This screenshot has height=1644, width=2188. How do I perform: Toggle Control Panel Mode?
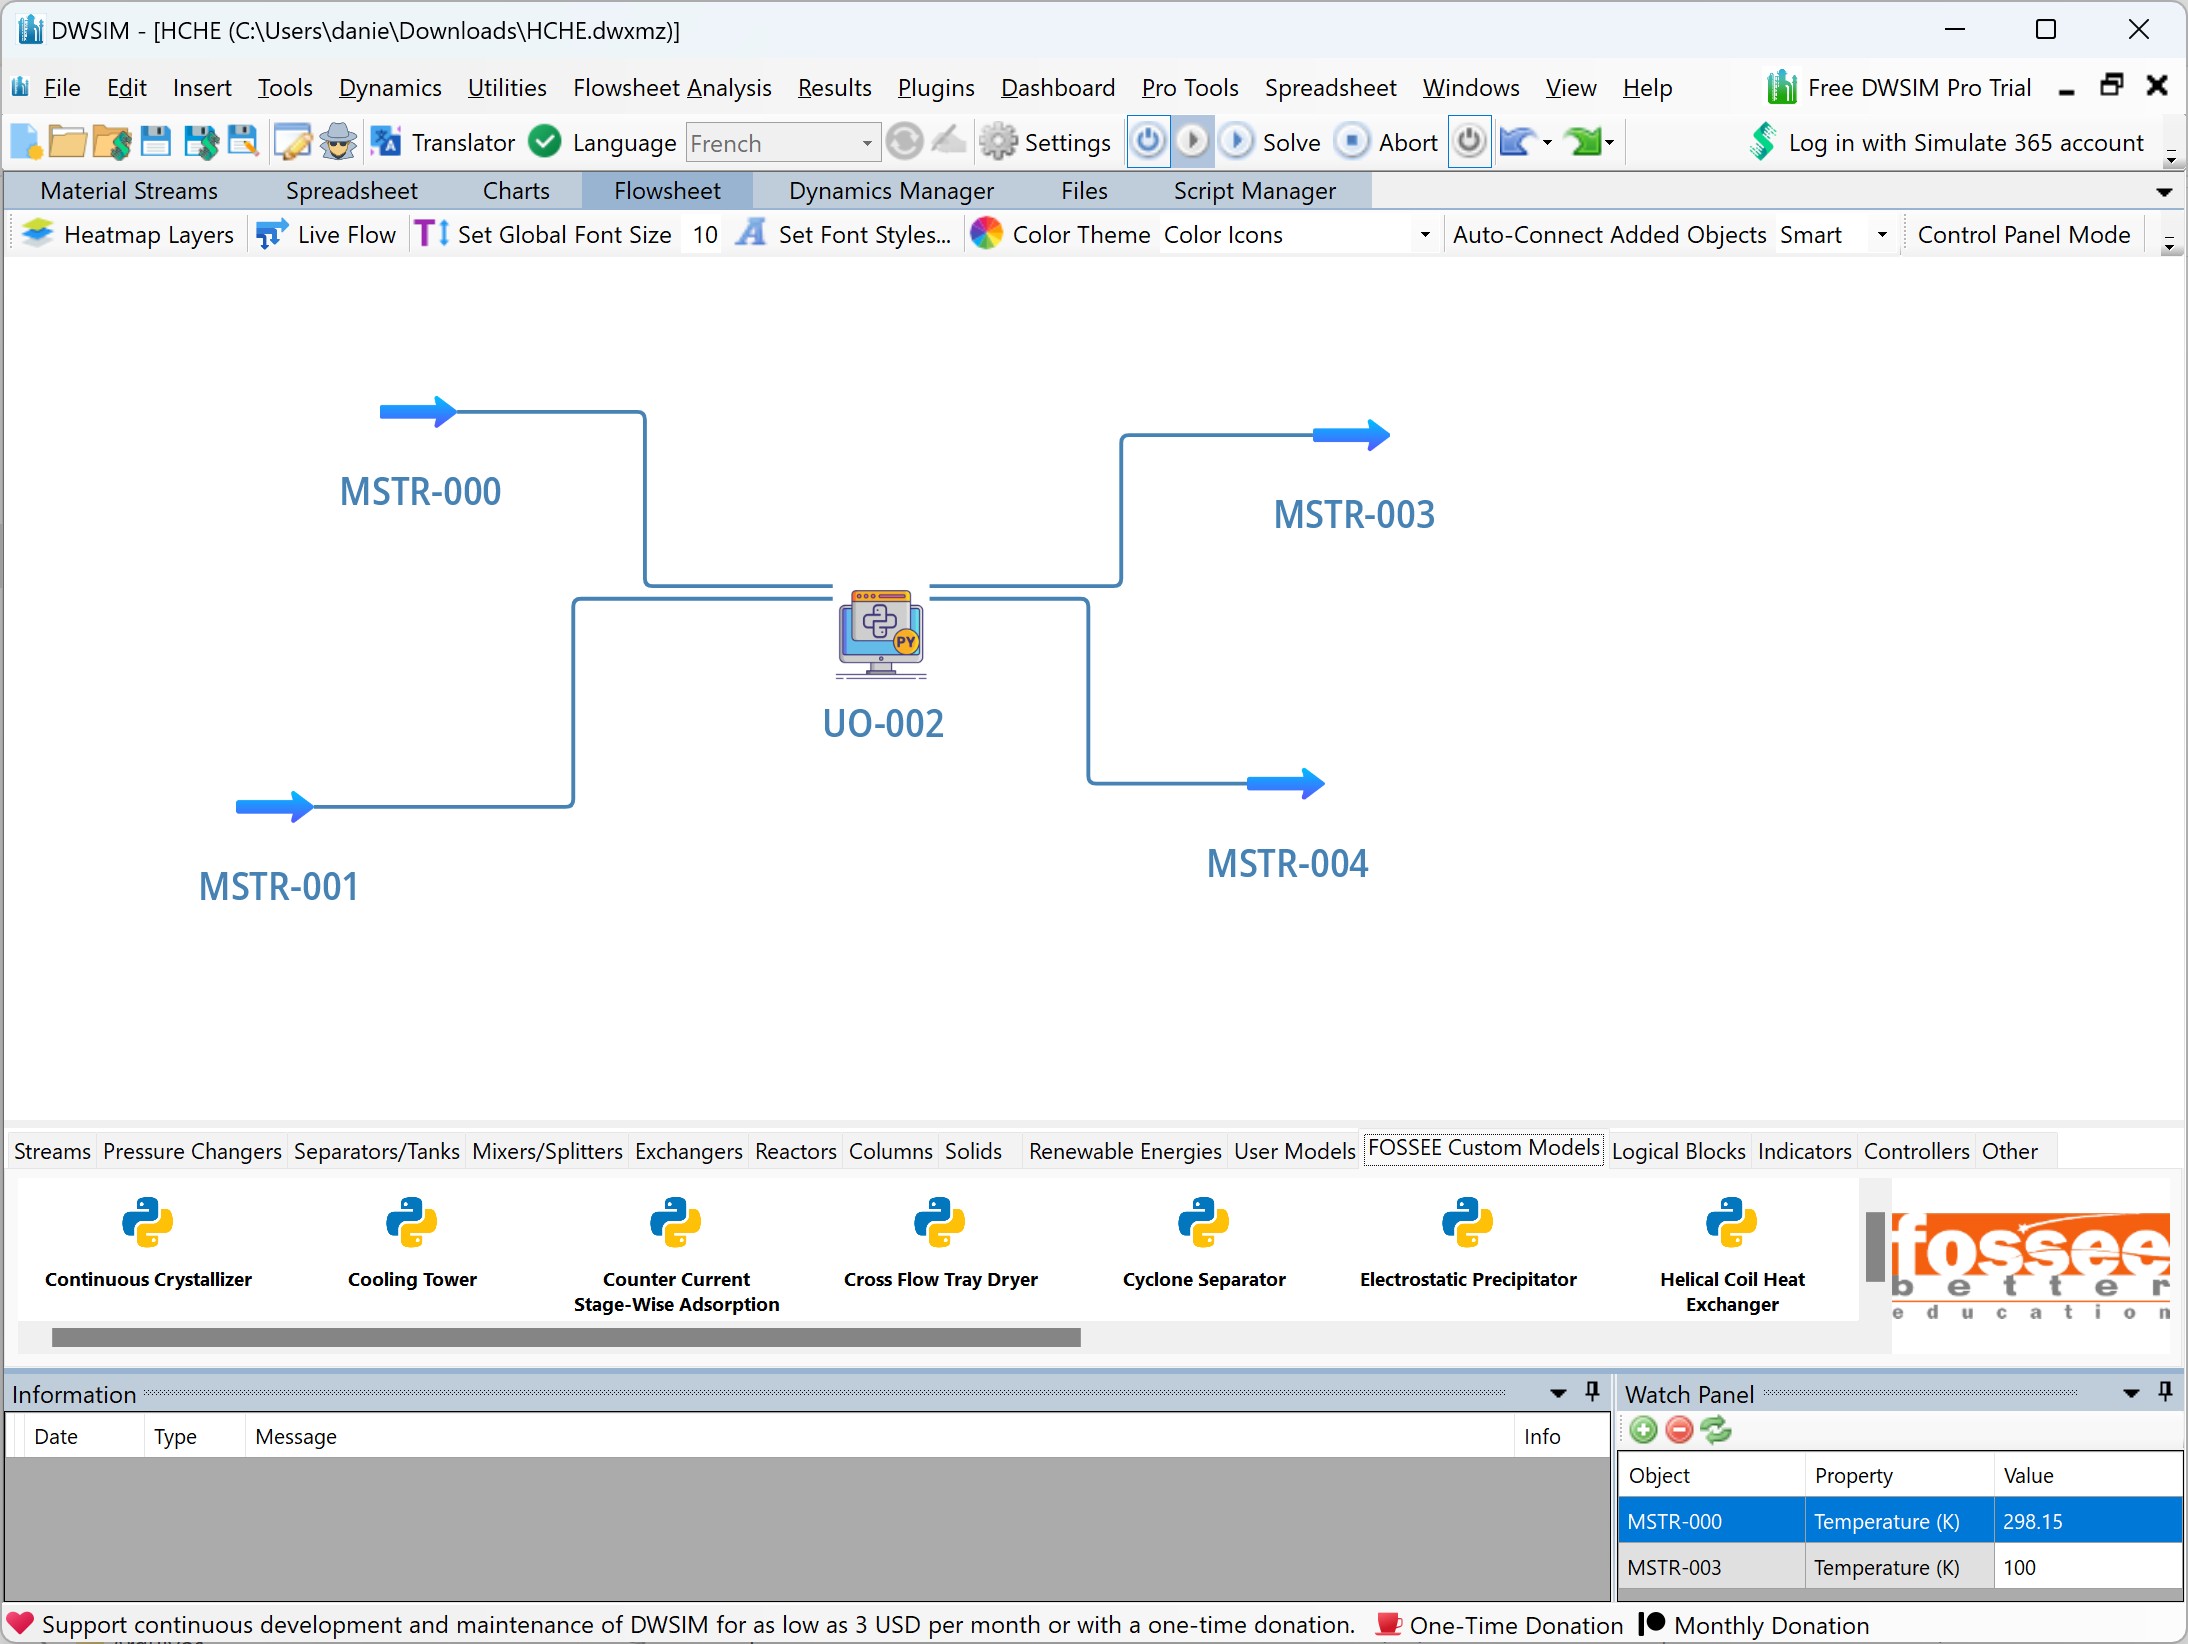click(2024, 234)
